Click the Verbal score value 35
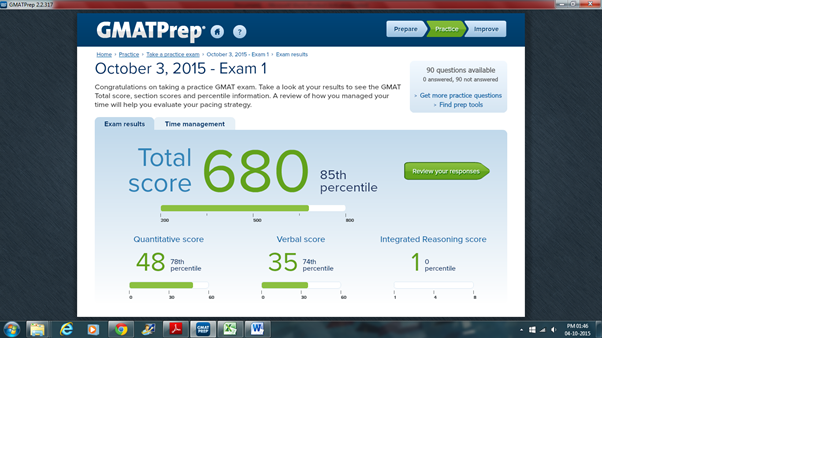The width and height of the screenshot is (819, 460). pos(283,262)
